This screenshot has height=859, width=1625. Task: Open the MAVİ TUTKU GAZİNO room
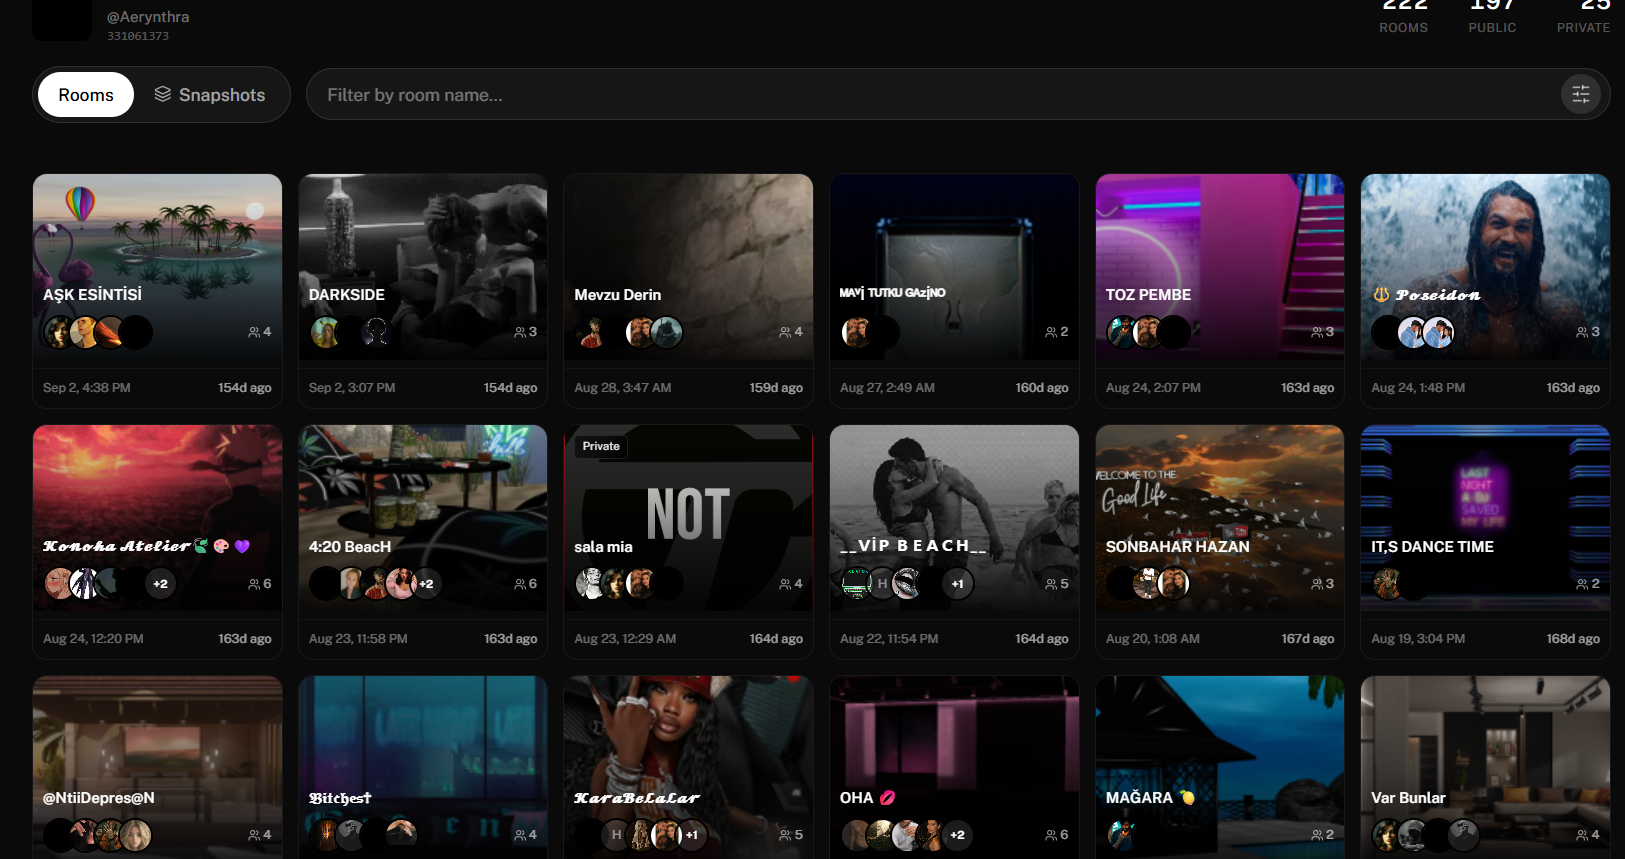954,291
